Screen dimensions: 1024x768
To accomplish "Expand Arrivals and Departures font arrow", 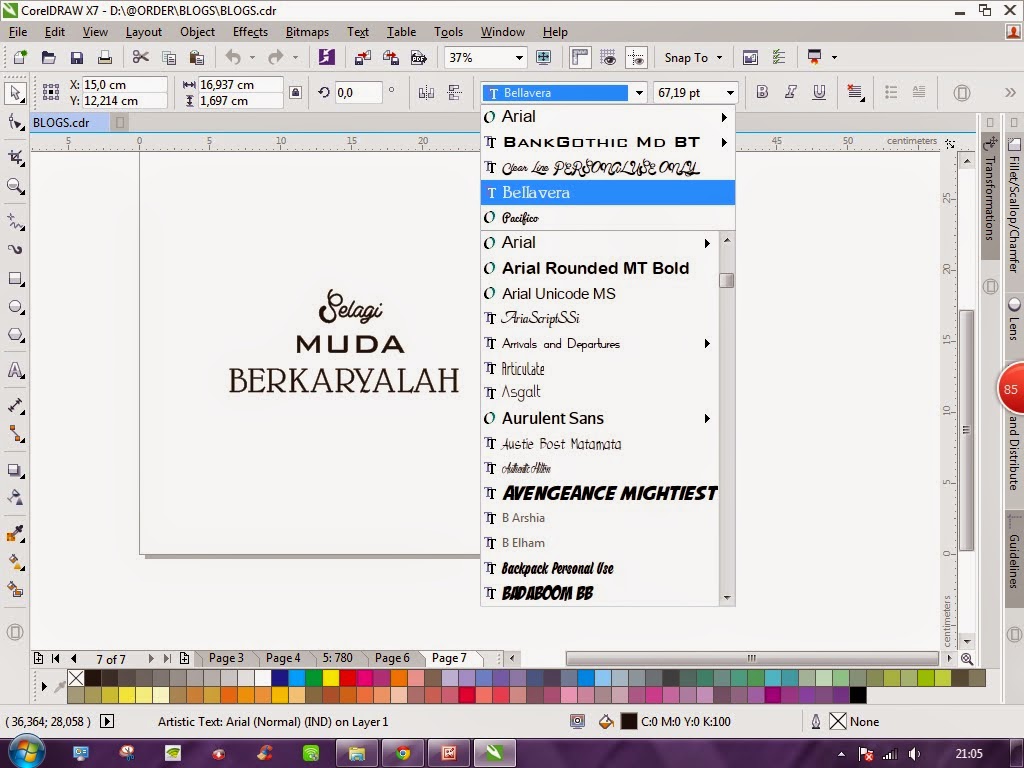I will pos(707,344).
